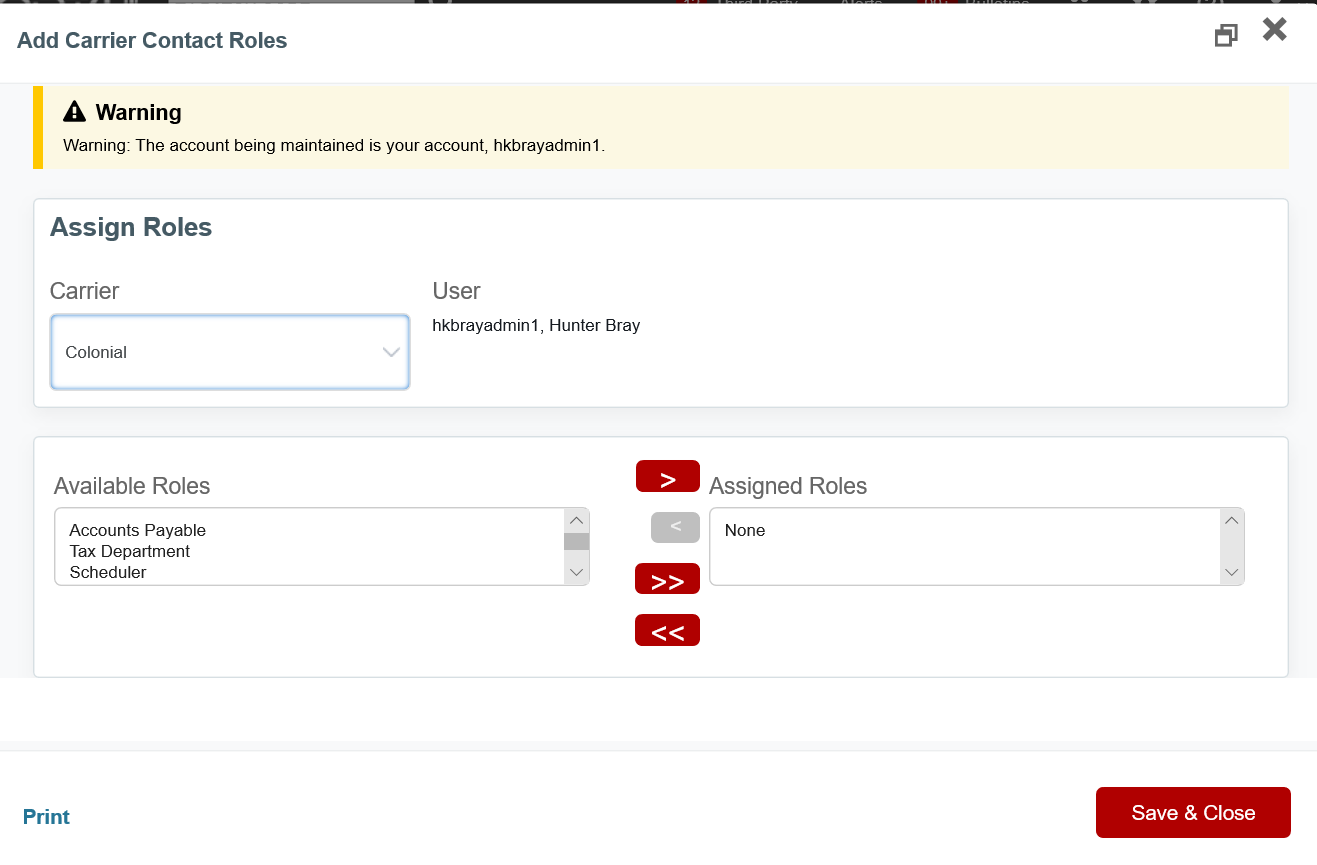The height and width of the screenshot is (865, 1317).
Task: Click the pop-out window icon in the header
Action: click(1226, 34)
